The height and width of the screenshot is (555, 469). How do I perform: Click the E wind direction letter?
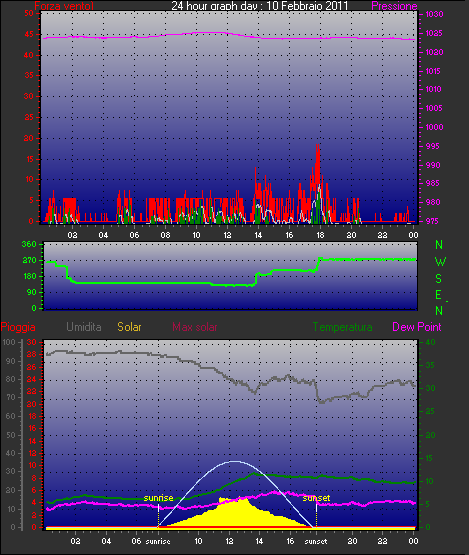pos(438,294)
